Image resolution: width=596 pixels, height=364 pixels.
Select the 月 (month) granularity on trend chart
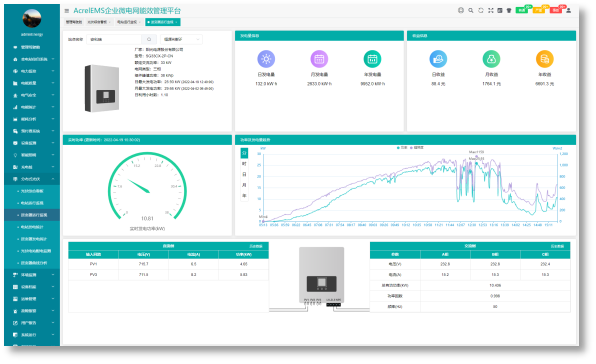pyautogui.click(x=244, y=185)
